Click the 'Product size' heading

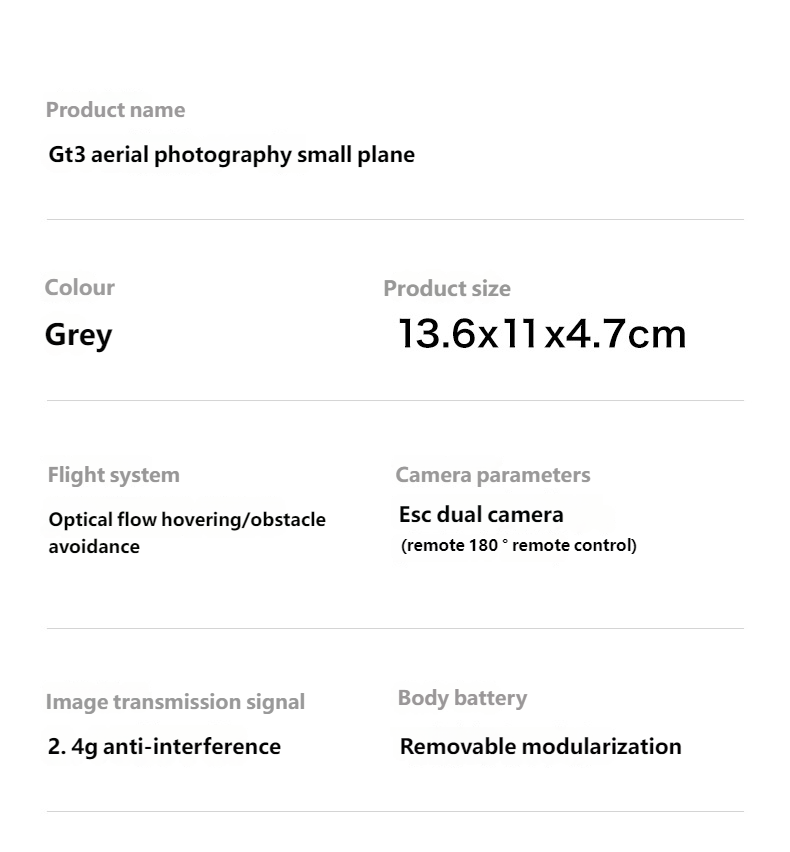[447, 289]
